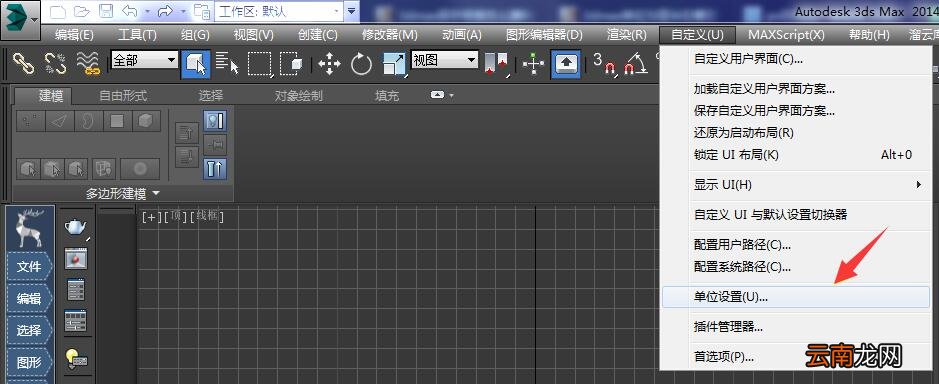
Task: Click the 文件 button in left sidebar
Action: pos(29,267)
